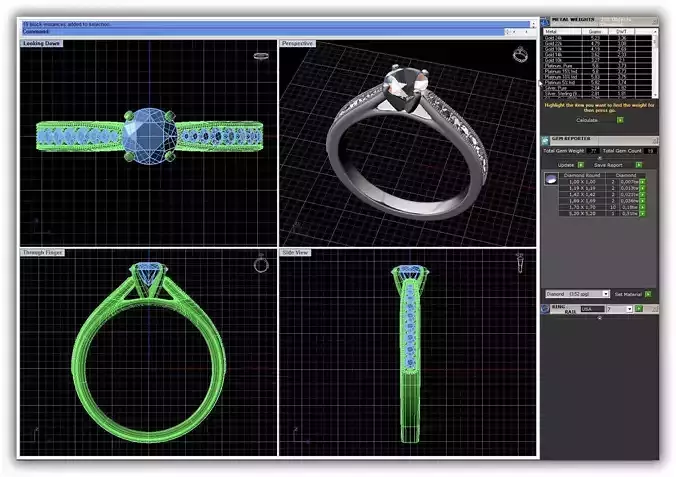Click the Update button label
The image size is (676, 477).
tap(566, 165)
